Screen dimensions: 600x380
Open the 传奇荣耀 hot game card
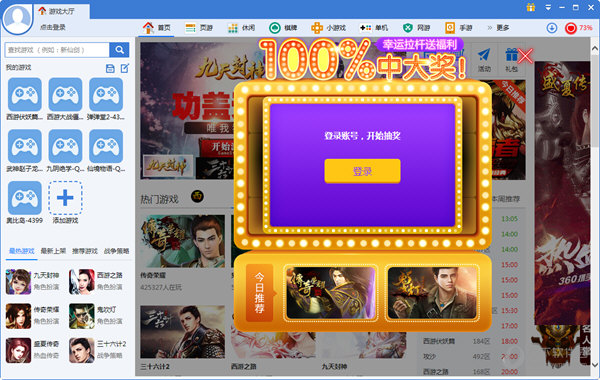[183, 241]
